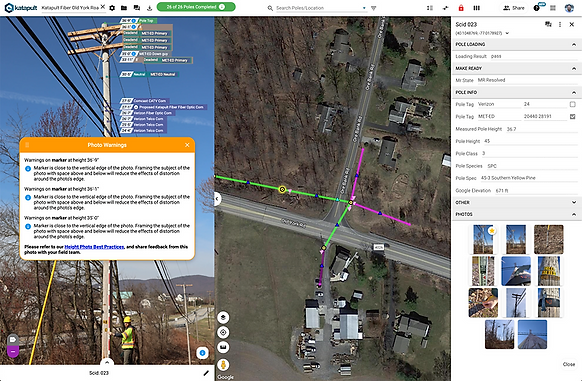
Task: Click the Pole Spec 45-3 Southern Yellow Pine field
Action: [529, 178]
